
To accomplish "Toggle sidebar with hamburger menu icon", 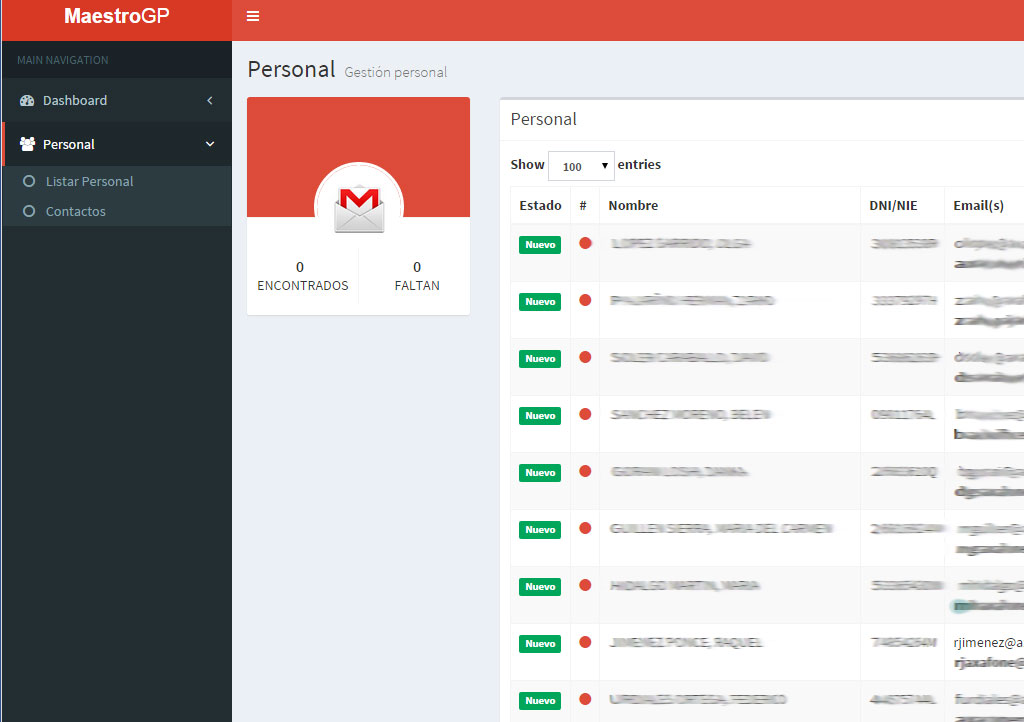I will click(253, 16).
